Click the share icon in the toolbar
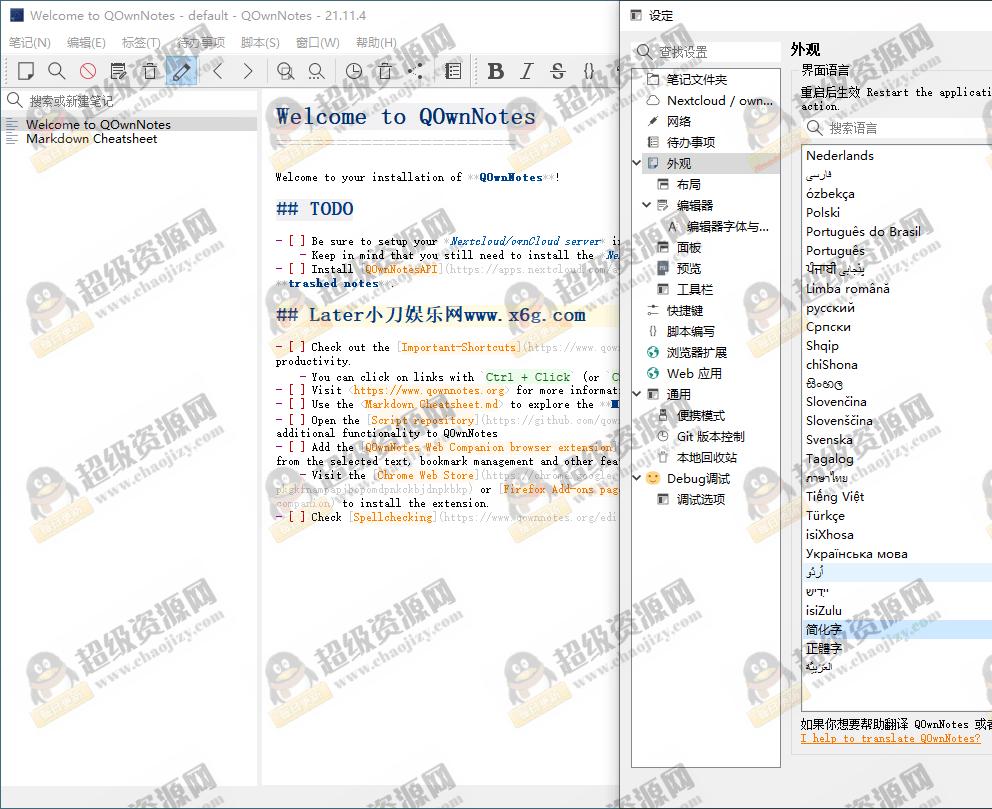Viewport: 992px width, 809px height. tap(414, 71)
